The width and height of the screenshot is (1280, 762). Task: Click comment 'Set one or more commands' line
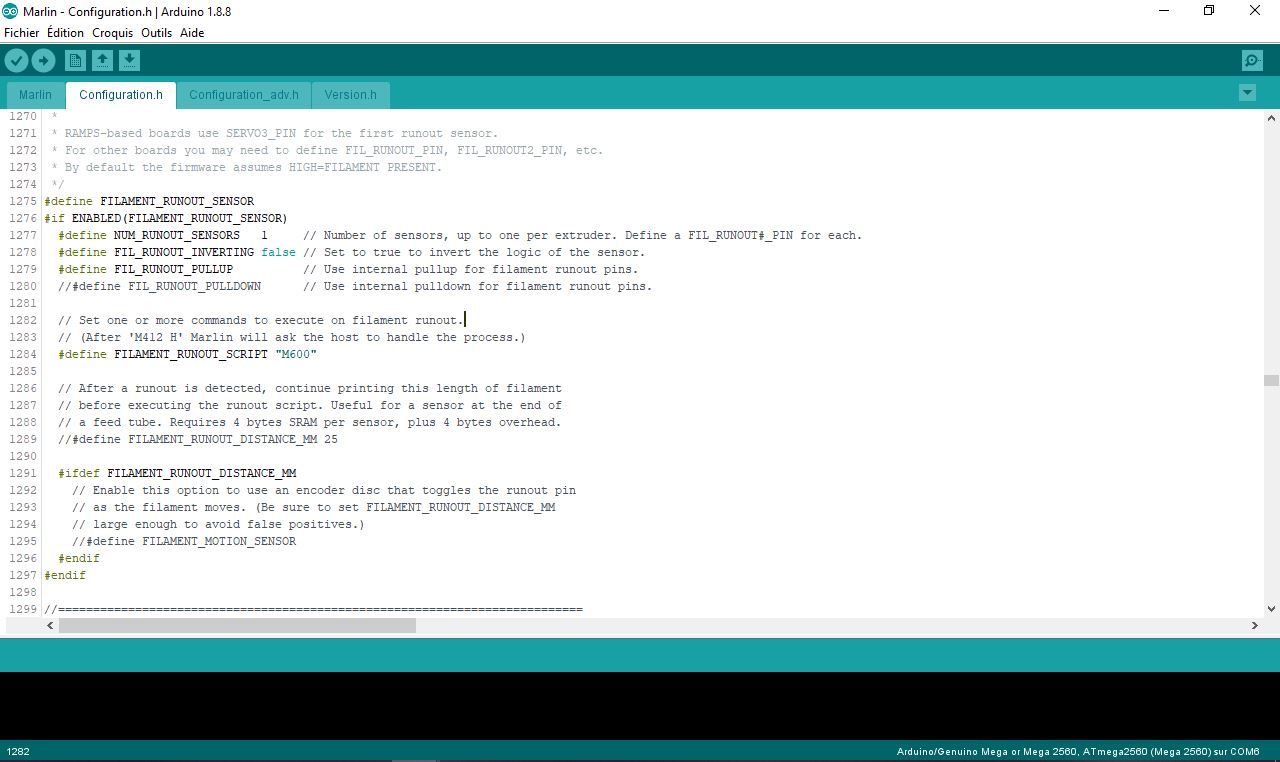tap(261, 320)
